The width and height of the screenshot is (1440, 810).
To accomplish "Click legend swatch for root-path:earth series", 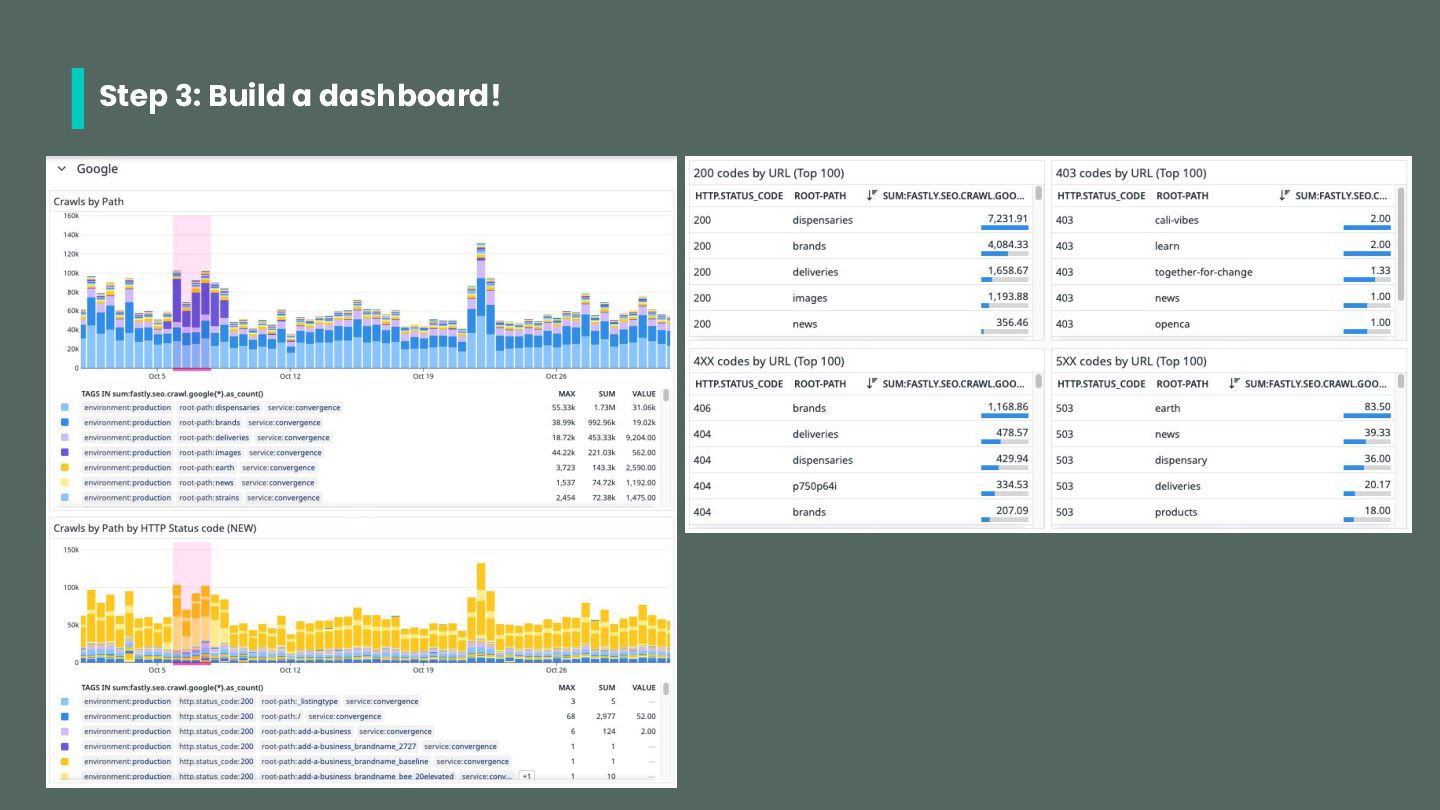I will point(65,468).
